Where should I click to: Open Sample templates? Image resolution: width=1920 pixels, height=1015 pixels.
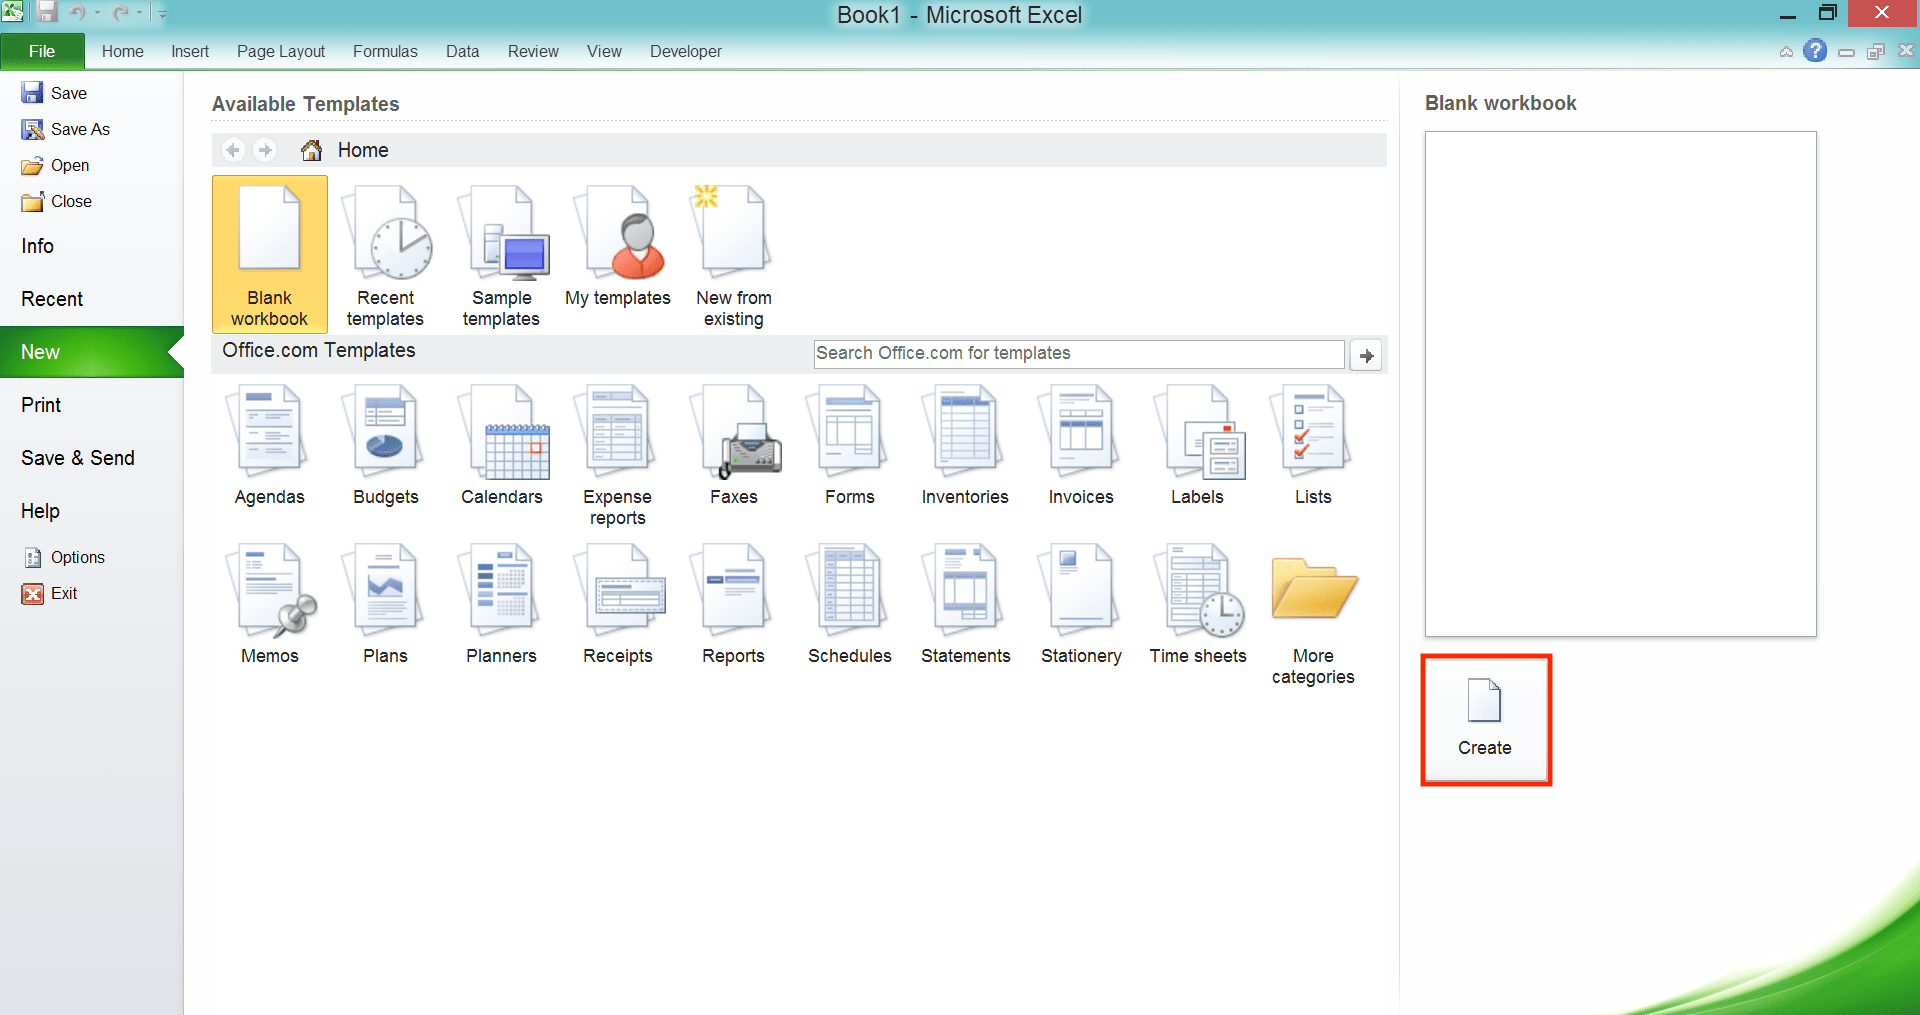(x=501, y=254)
